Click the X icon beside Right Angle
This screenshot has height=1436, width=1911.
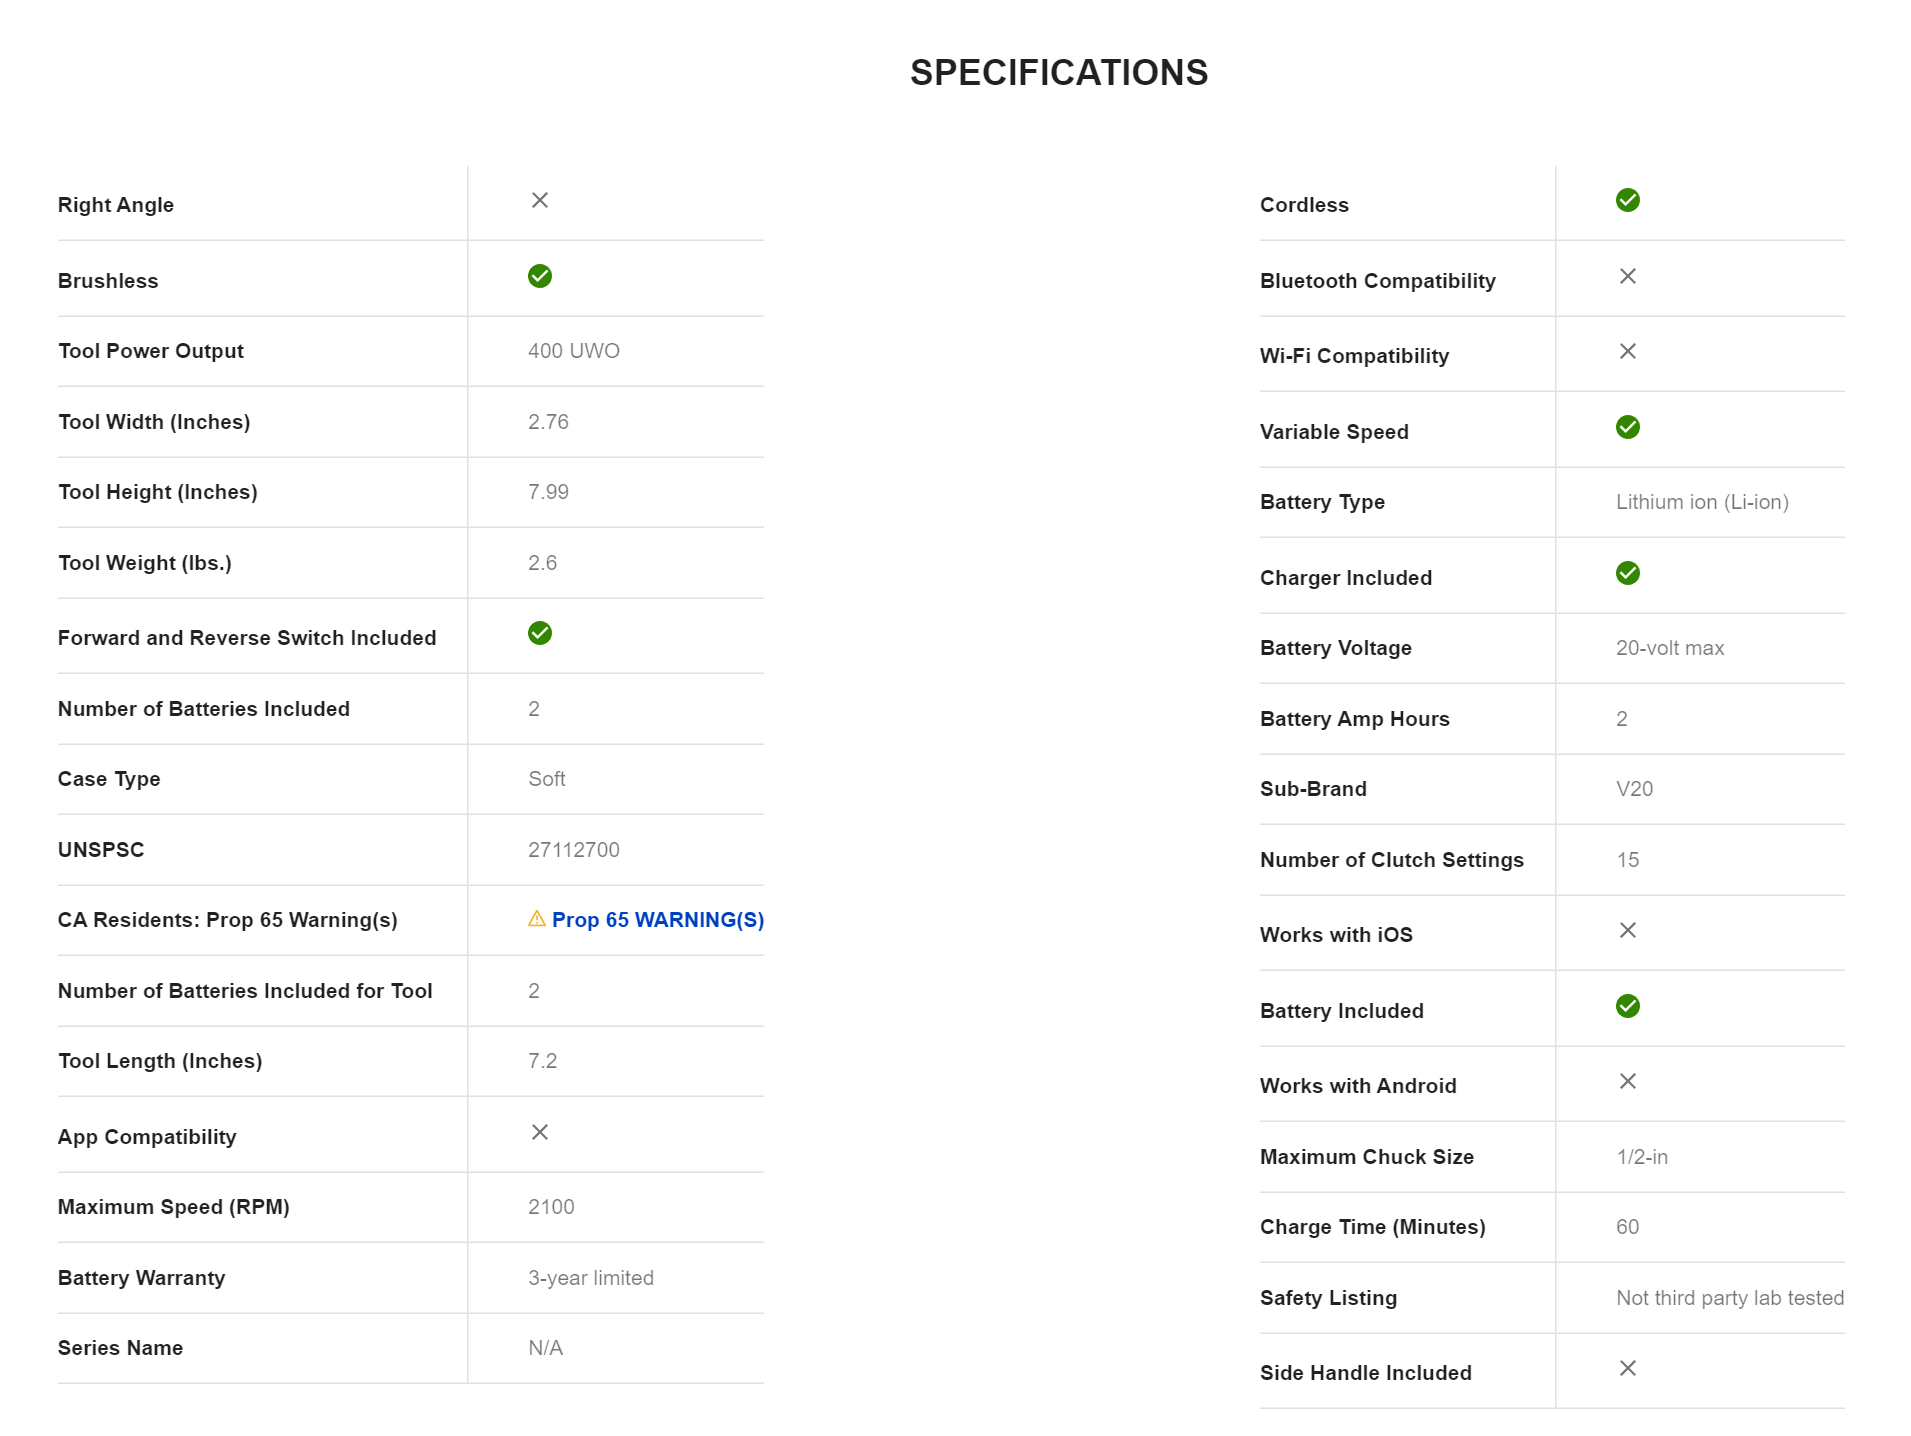pos(540,201)
